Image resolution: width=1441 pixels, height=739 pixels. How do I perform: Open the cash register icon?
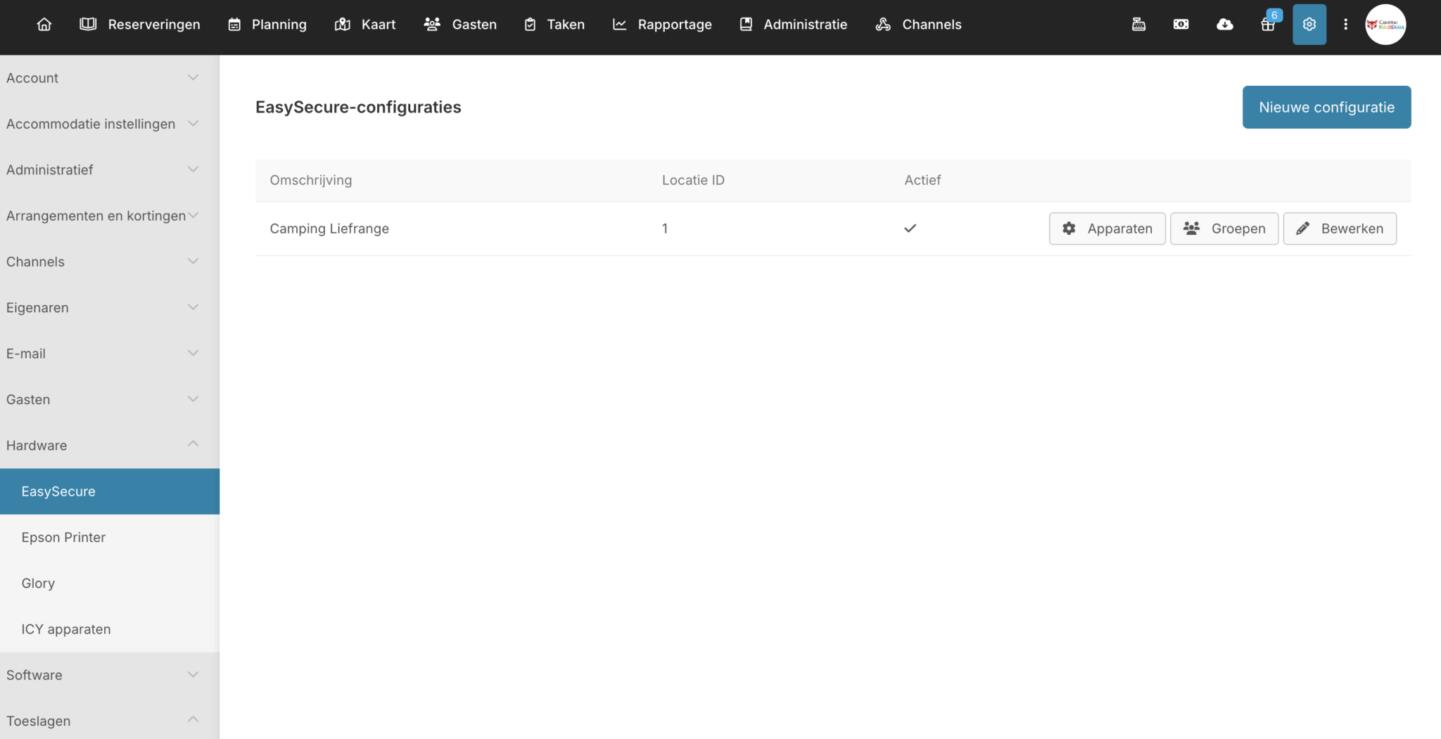(x=1138, y=24)
